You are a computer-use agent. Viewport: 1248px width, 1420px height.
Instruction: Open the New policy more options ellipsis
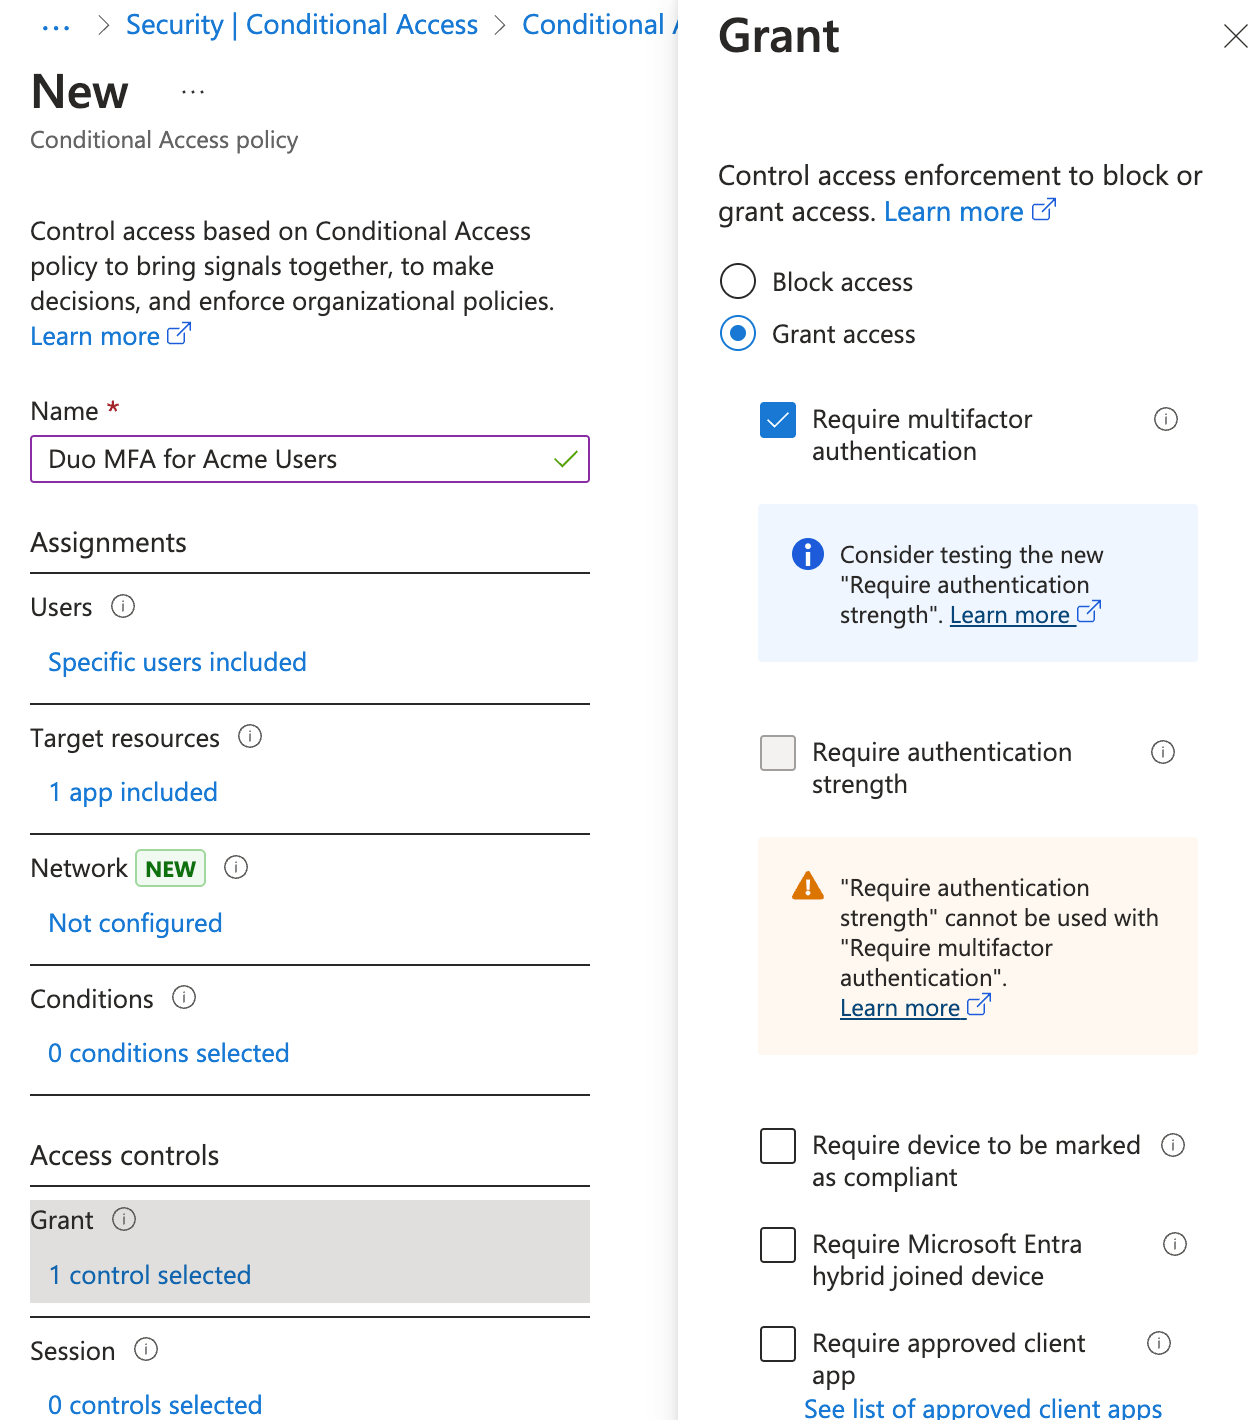tap(193, 92)
